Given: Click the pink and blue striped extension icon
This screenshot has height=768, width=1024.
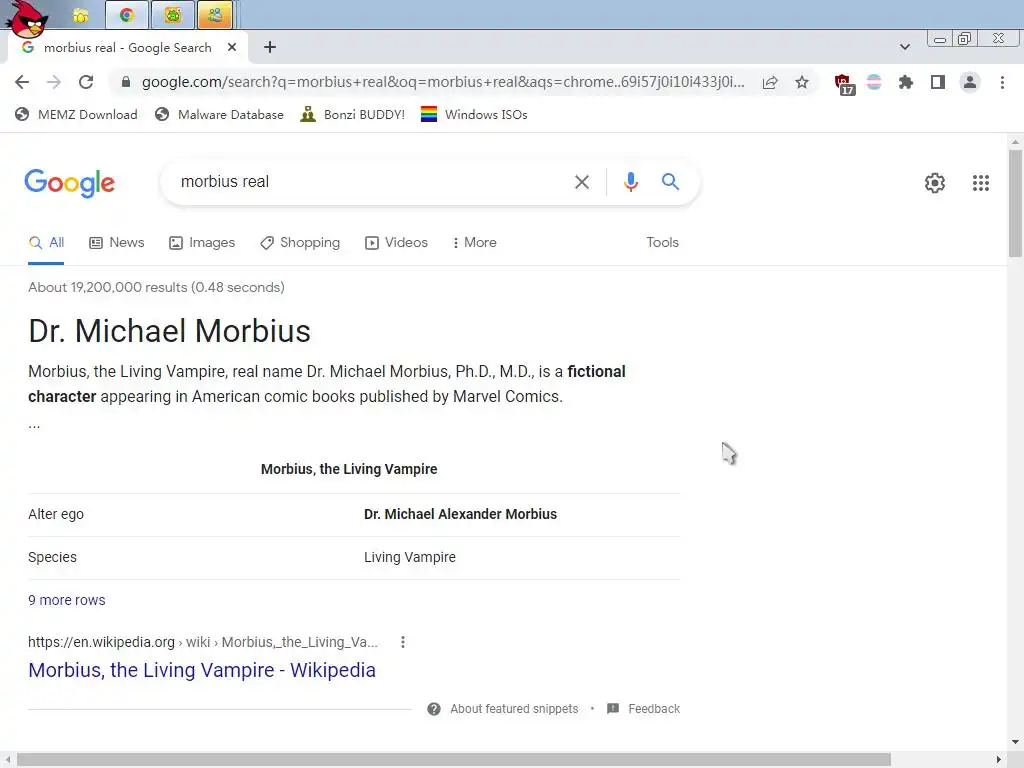Looking at the screenshot, I should tap(874, 82).
